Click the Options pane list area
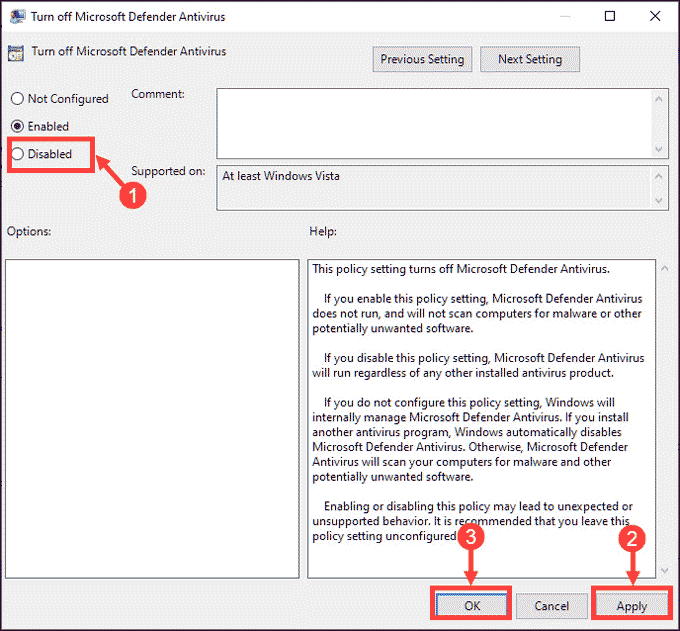This screenshot has width=680, height=631. point(152,418)
